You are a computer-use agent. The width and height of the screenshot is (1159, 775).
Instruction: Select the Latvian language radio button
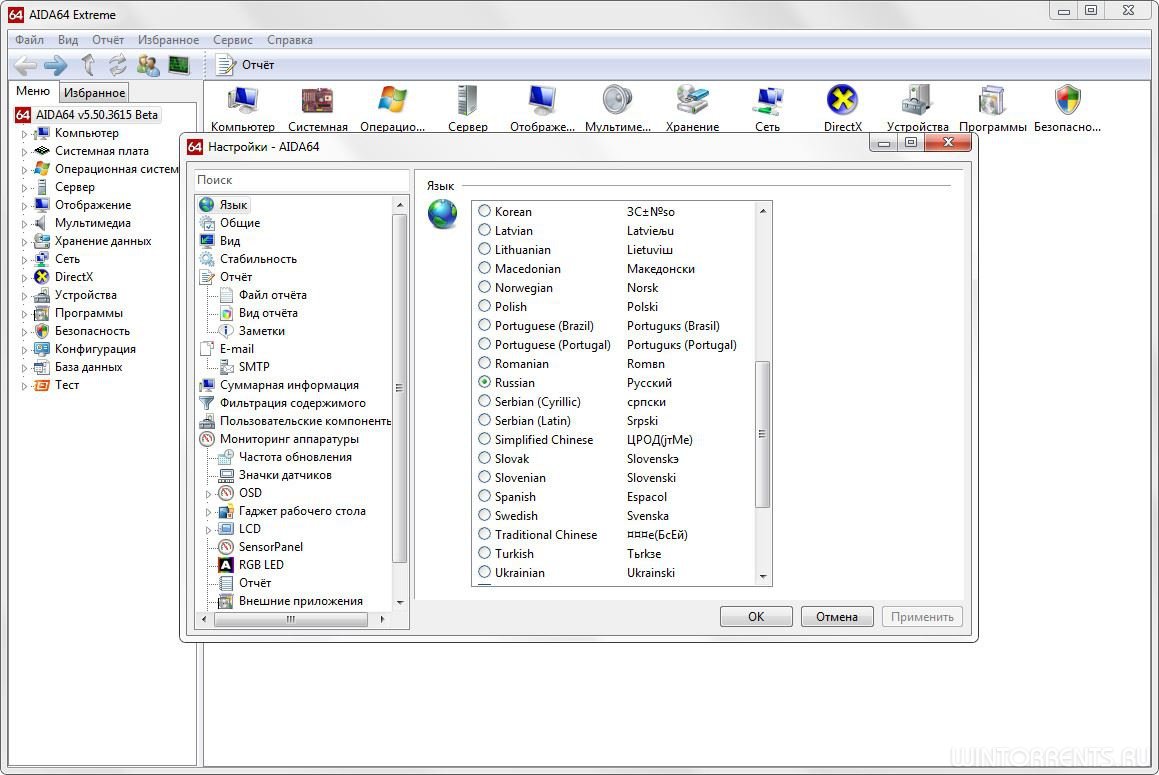[x=484, y=230]
